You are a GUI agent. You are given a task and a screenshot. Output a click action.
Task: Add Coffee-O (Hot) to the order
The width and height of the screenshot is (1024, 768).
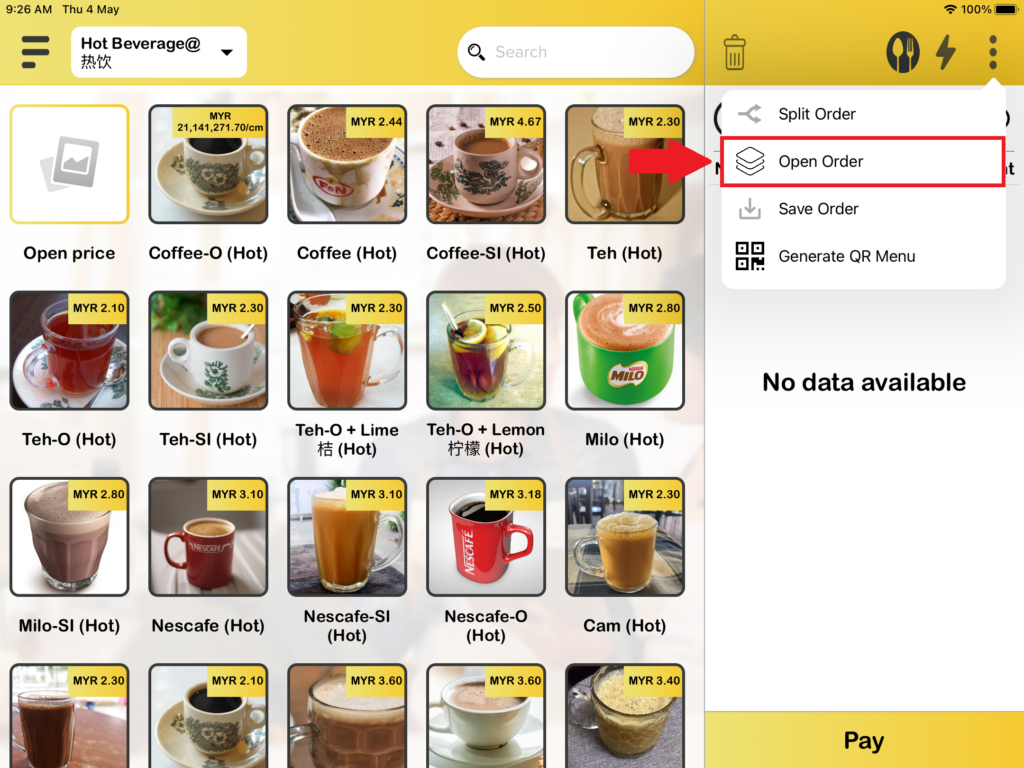(x=208, y=165)
